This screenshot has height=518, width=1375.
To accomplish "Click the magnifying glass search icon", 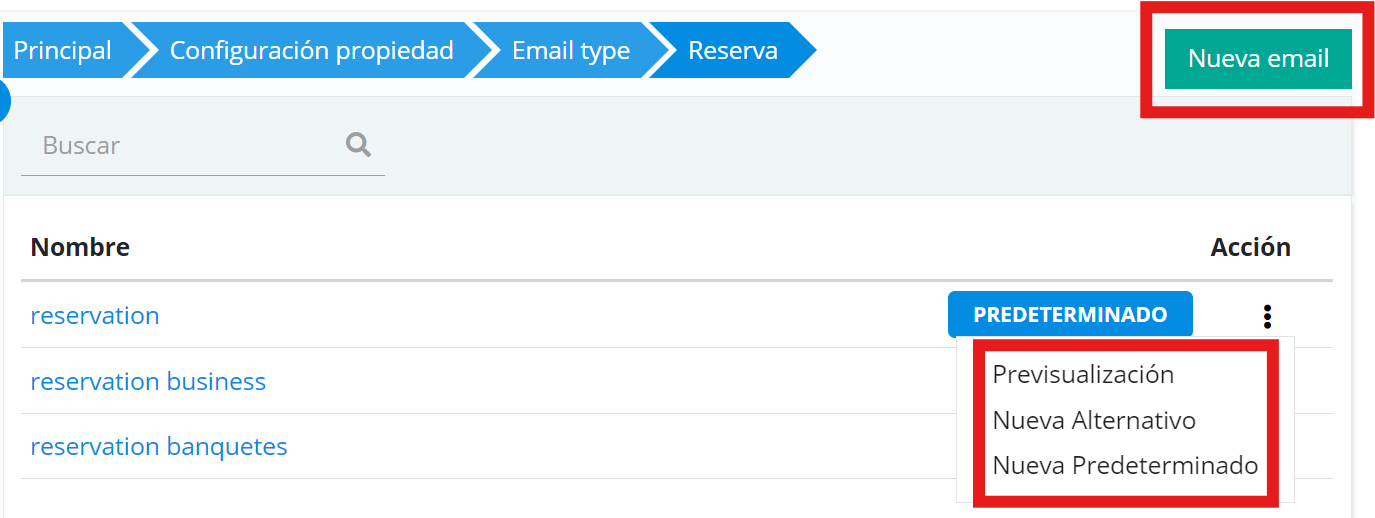I will 358,145.
